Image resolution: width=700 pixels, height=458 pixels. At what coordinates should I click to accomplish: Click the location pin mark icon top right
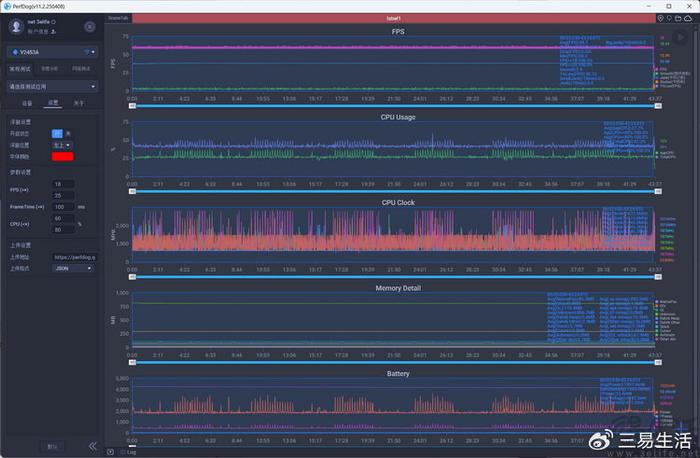(x=661, y=18)
